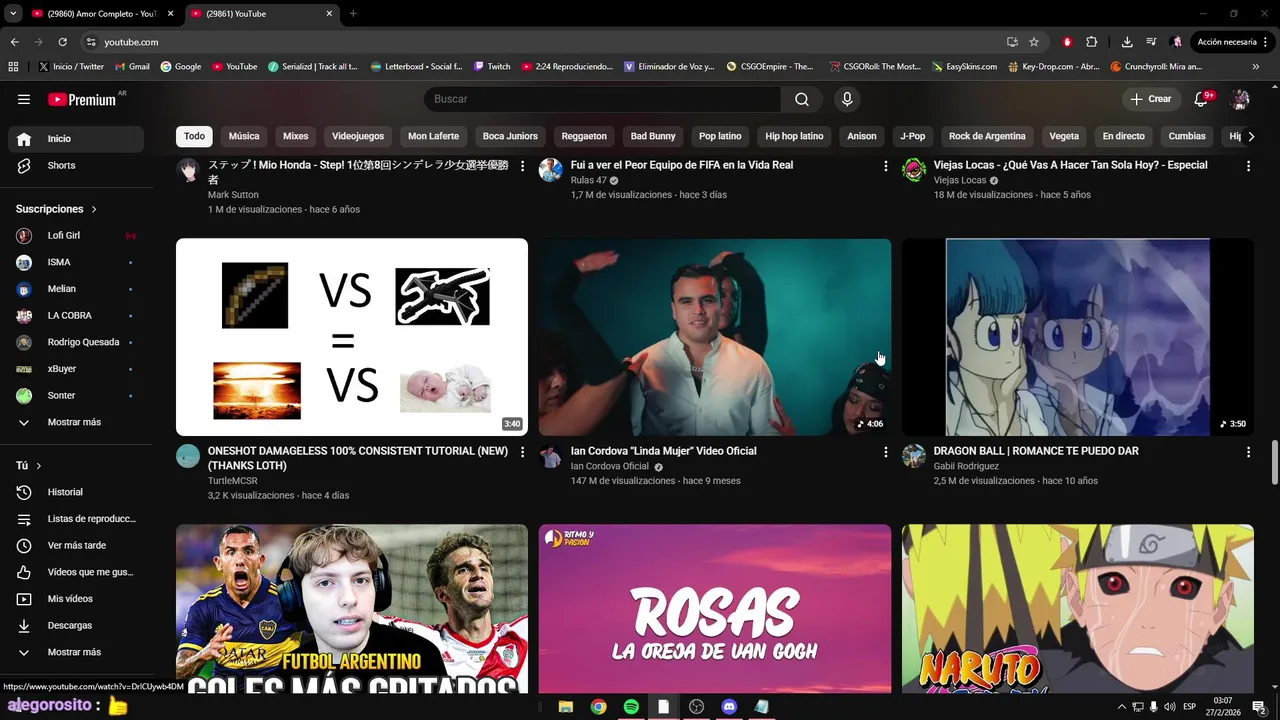Open Chrome downloads icon

[1127, 42]
